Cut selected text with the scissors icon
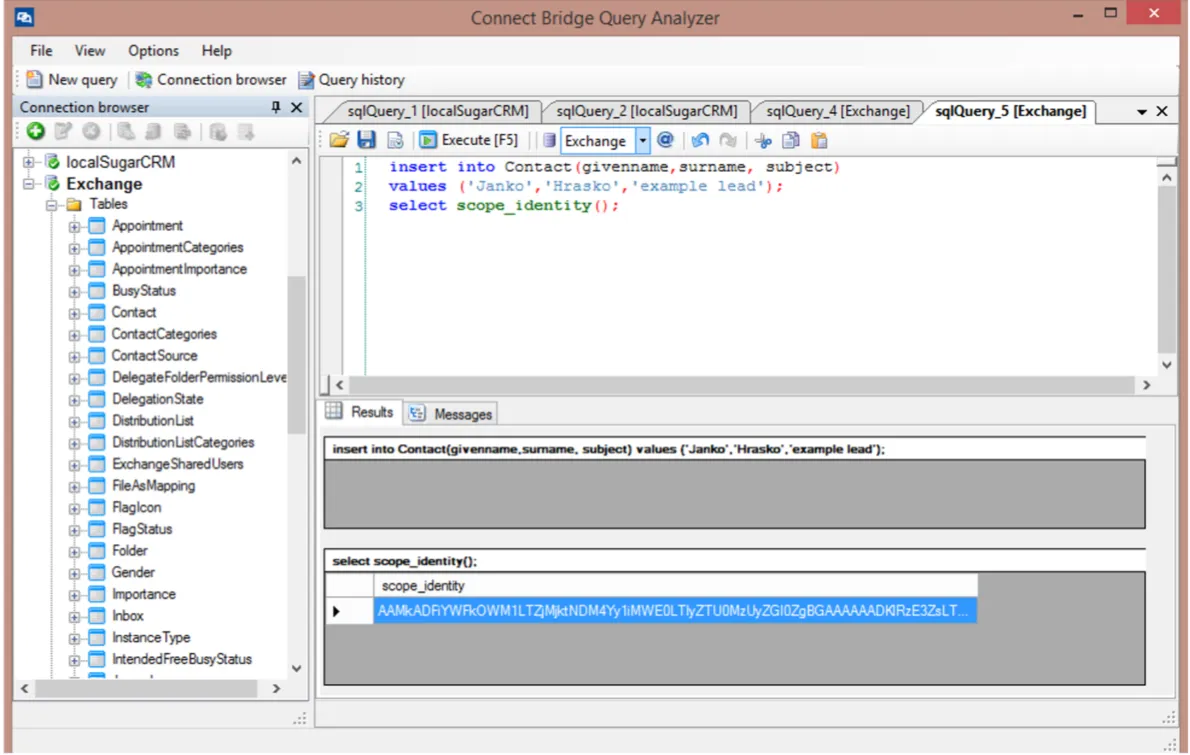1190x755 pixels. pyautogui.click(x=763, y=140)
